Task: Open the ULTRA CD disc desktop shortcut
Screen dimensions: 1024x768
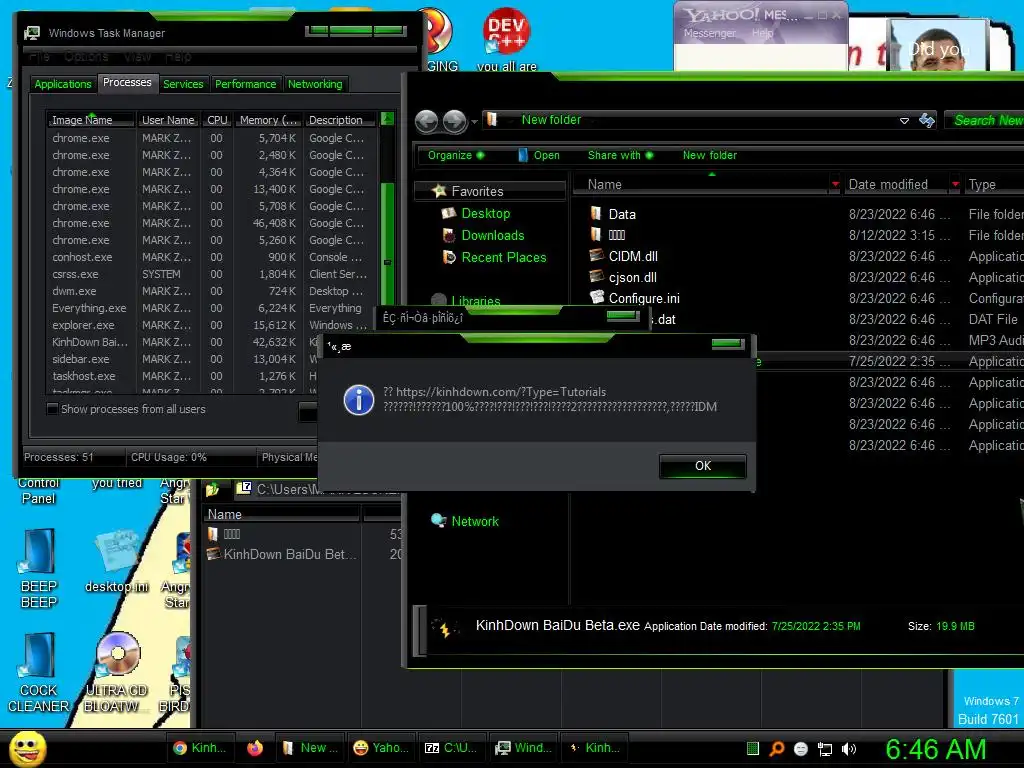Action: click(117, 673)
